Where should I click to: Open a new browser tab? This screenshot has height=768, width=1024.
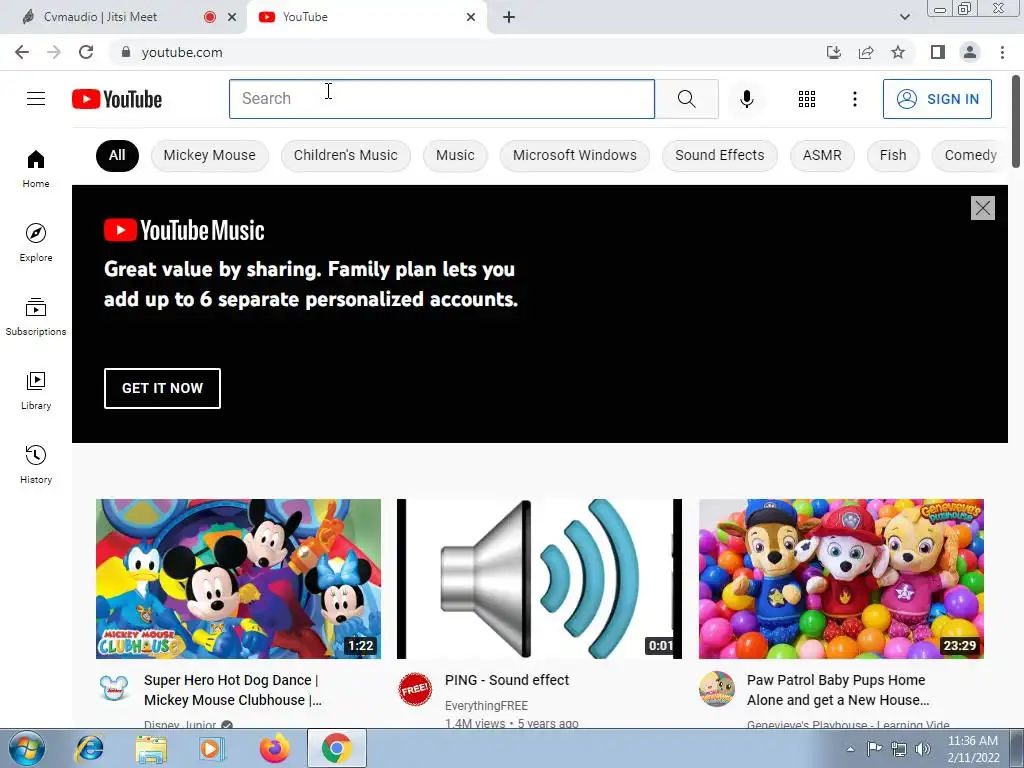pyautogui.click(x=509, y=17)
